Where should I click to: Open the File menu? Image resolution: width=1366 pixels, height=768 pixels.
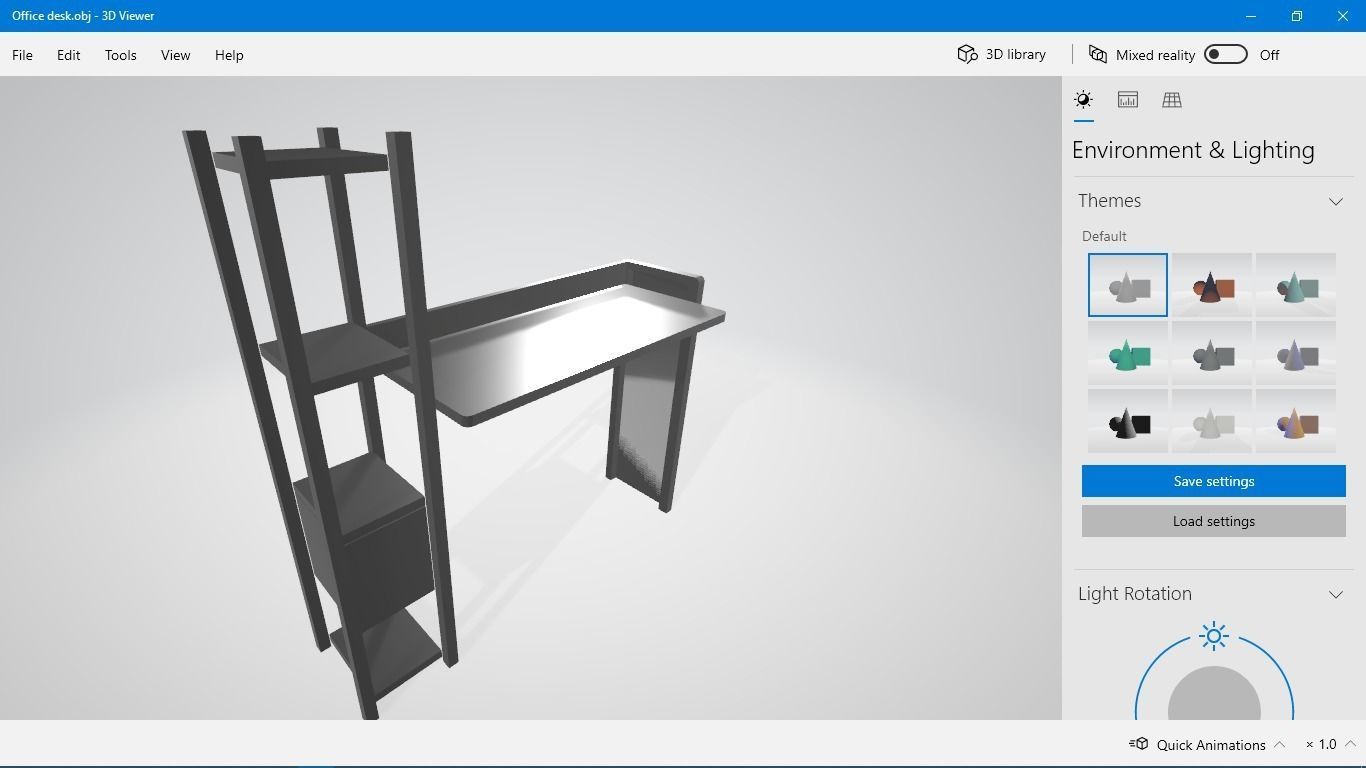coord(22,55)
